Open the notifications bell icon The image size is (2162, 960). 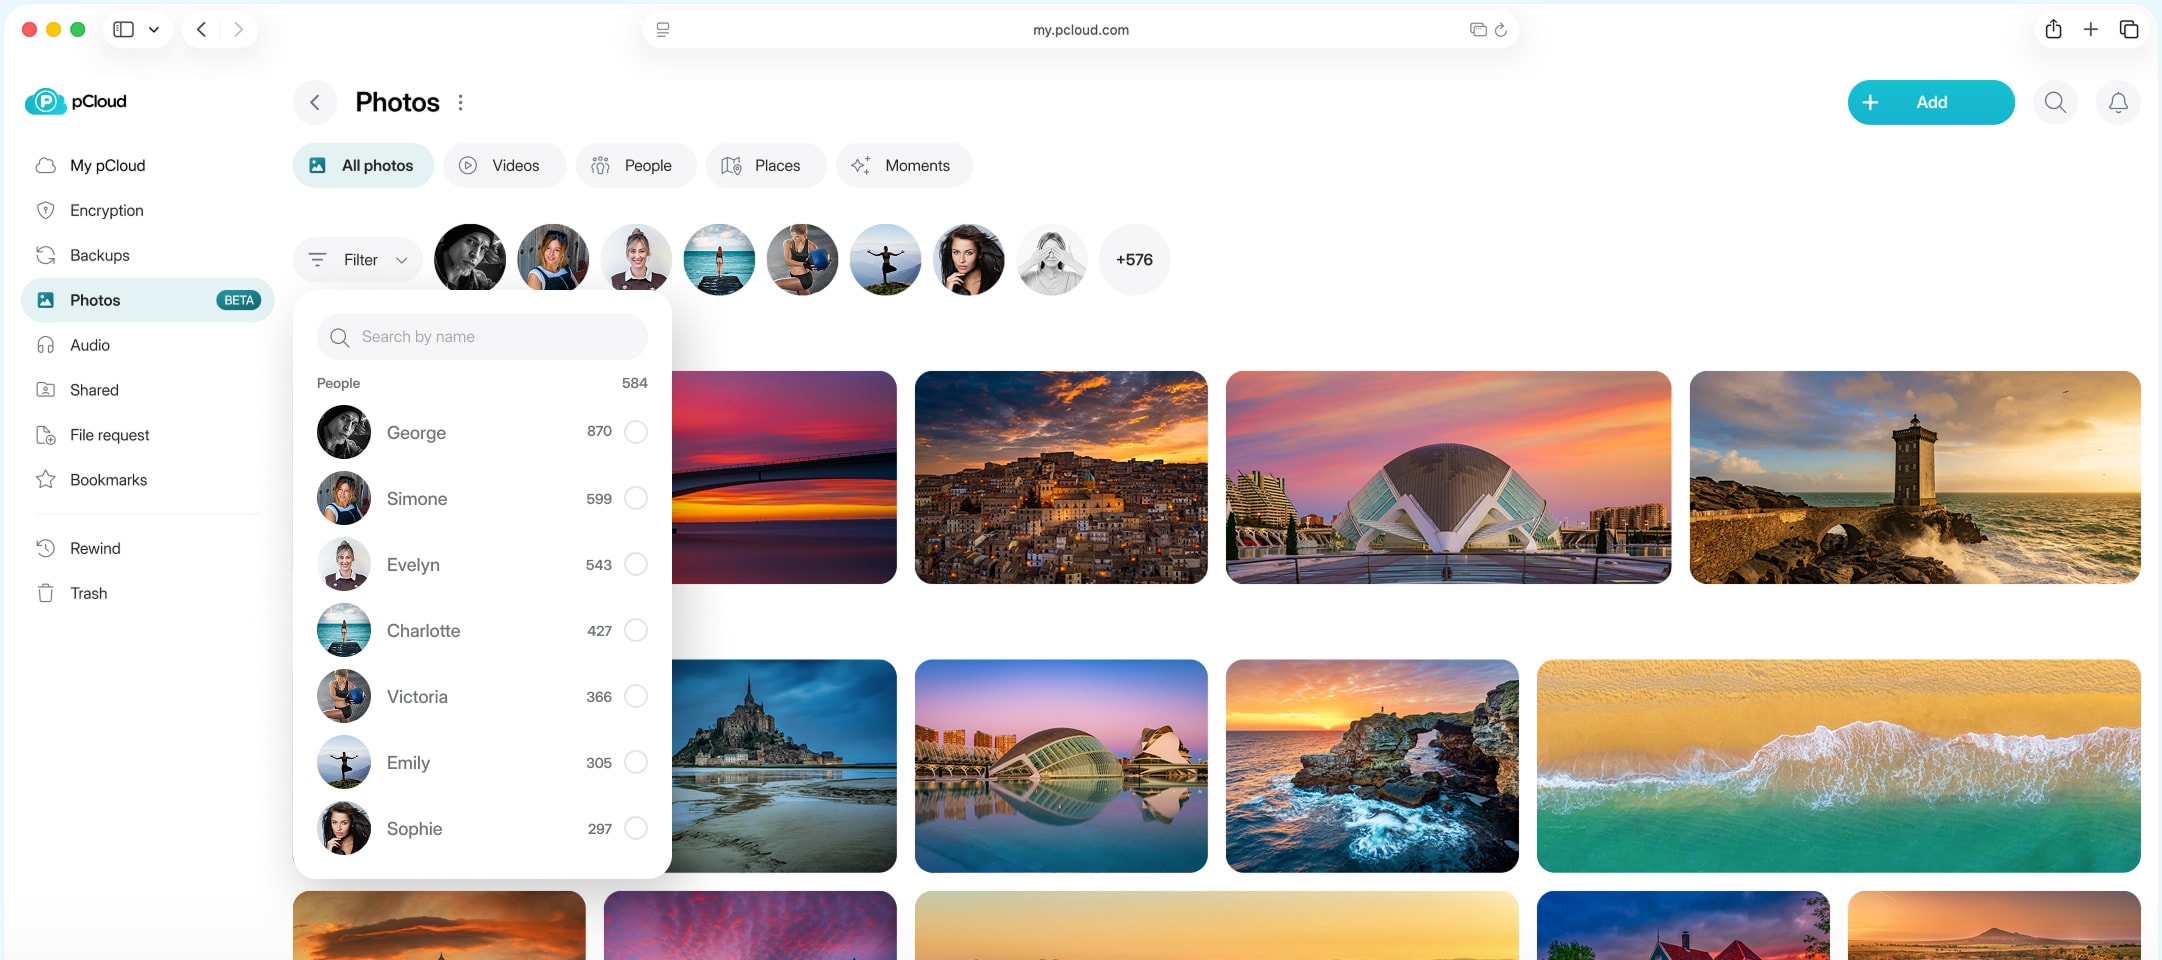(2118, 102)
